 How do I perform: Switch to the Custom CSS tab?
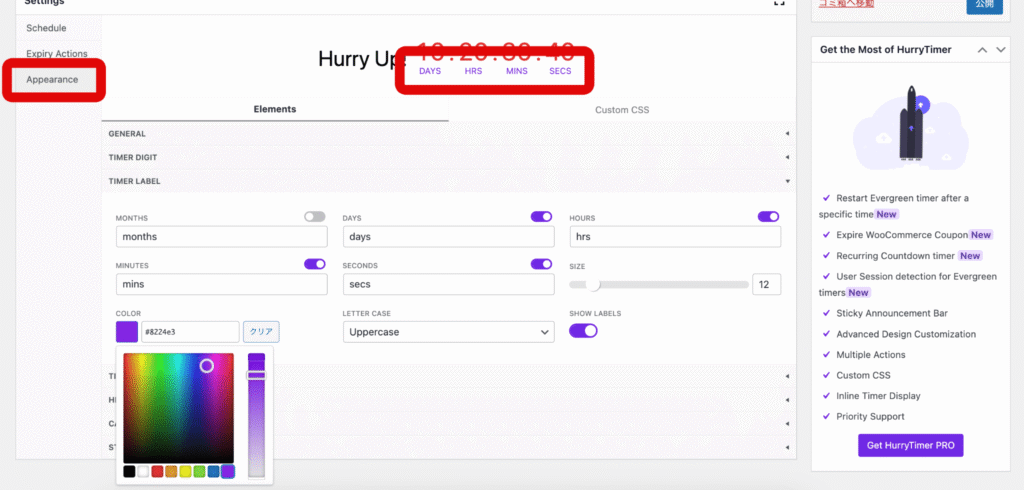[622, 110]
